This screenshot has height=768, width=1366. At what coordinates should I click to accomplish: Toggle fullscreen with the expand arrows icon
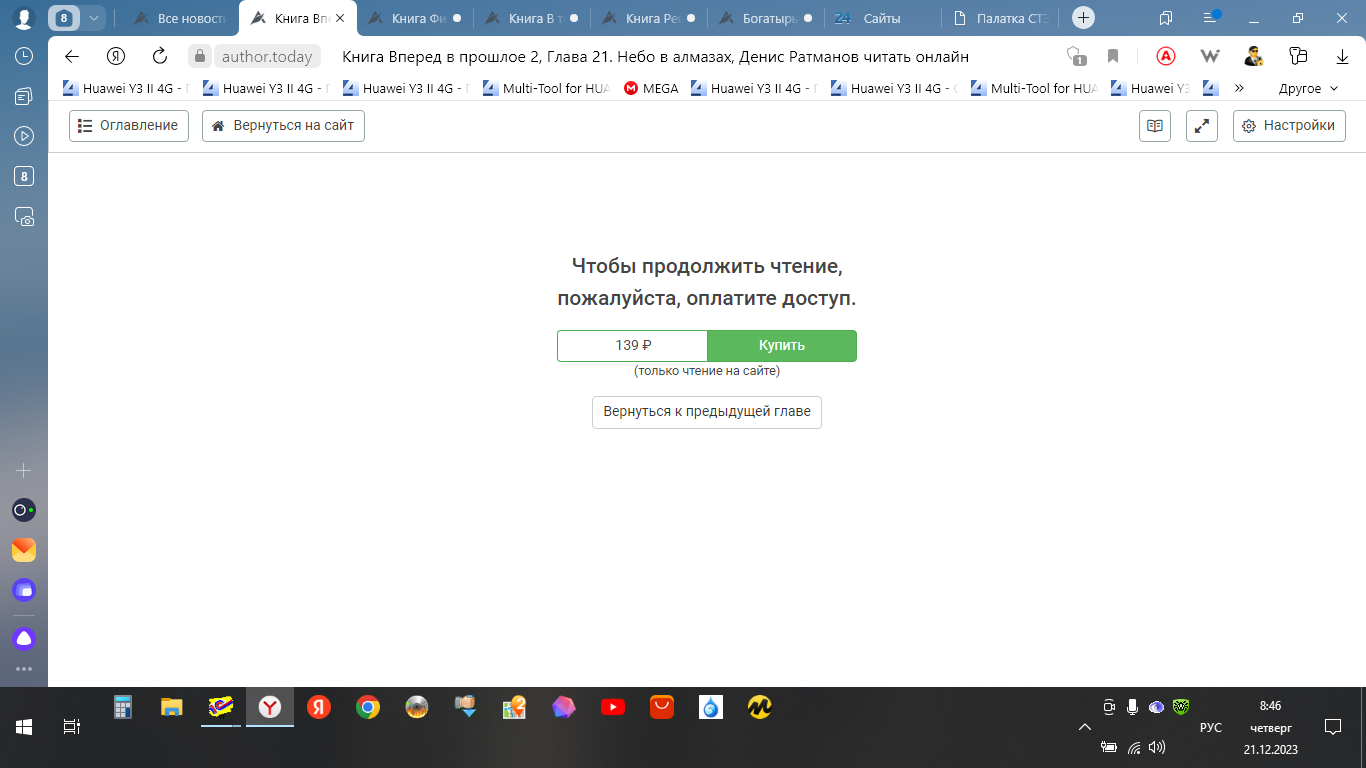coord(1201,126)
